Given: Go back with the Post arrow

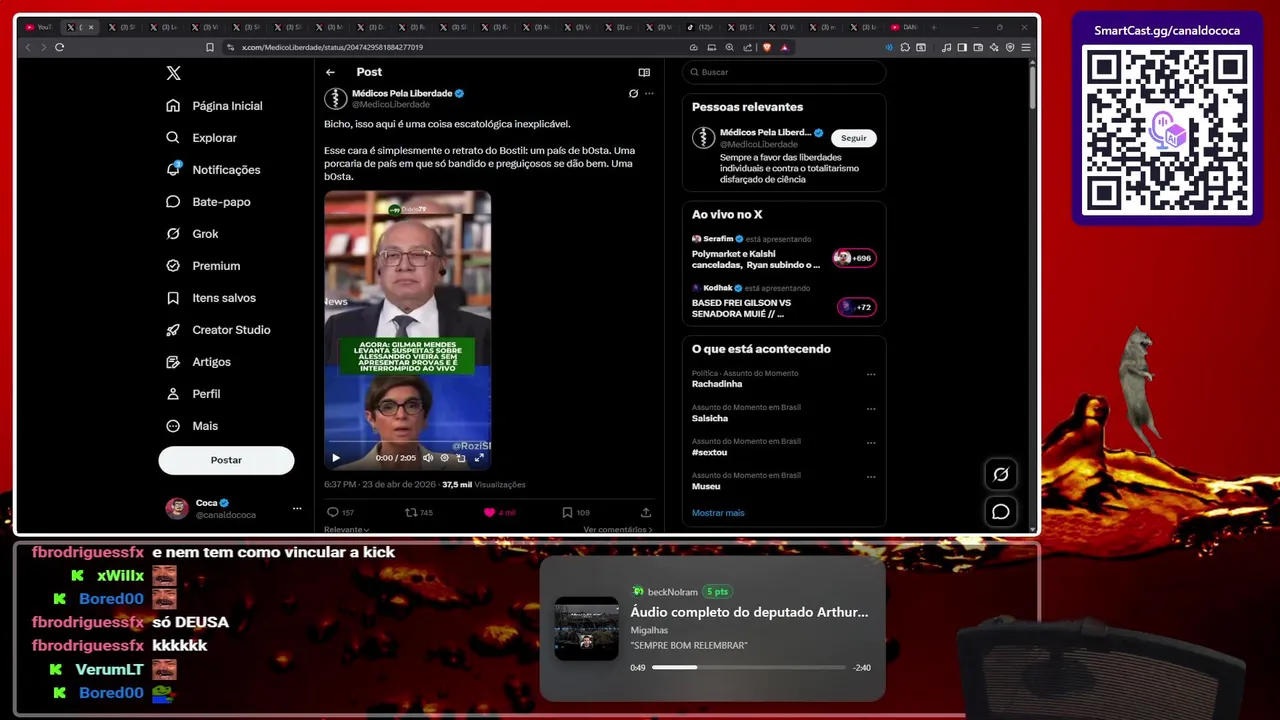Looking at the screenshot, I should tap(330, 72).
